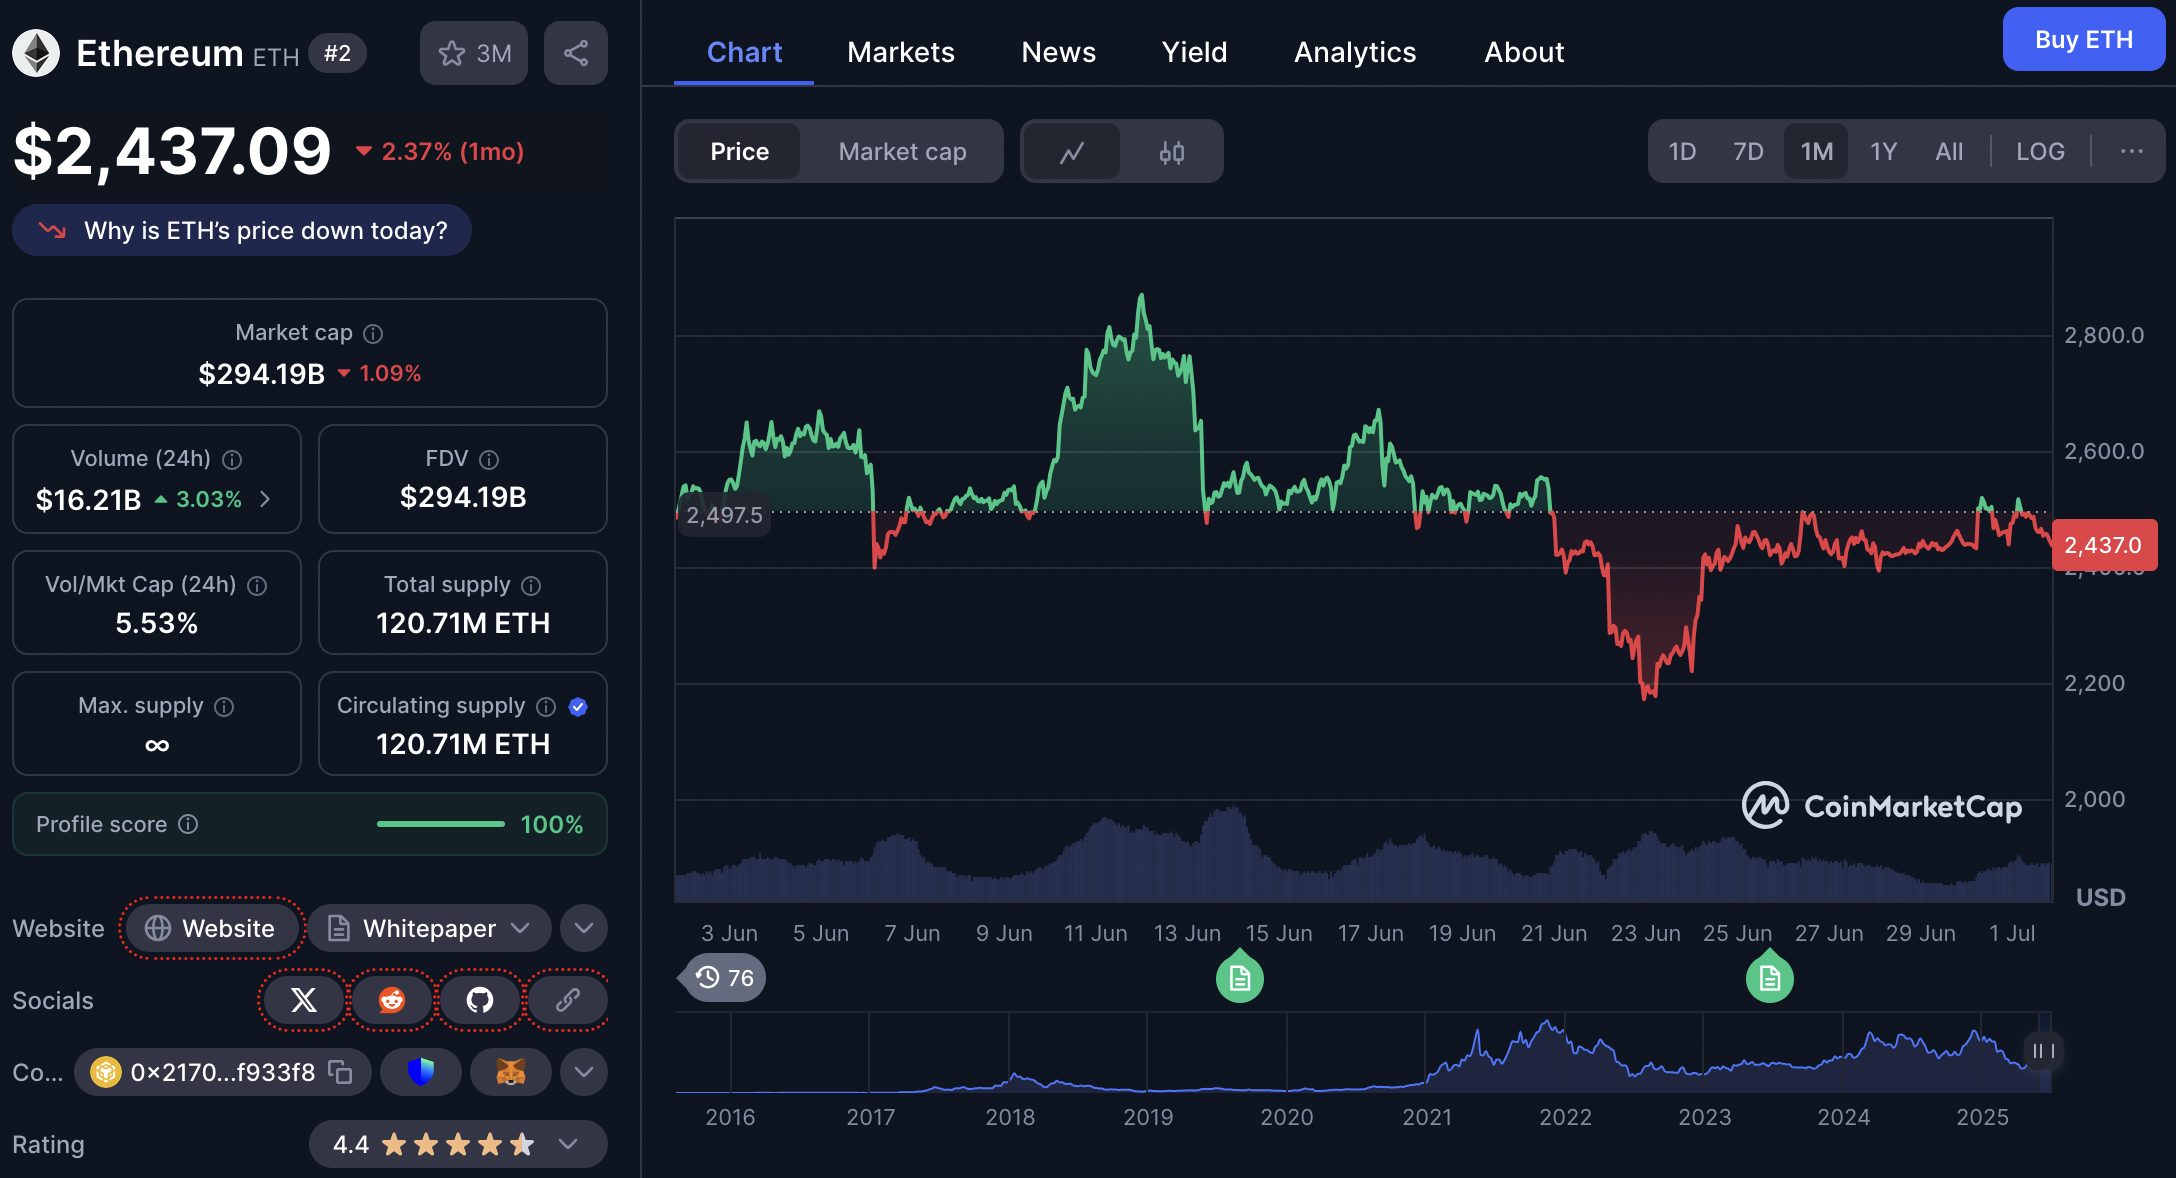Open the Yield tab

pyautogui.click(x=1194, y=52)
